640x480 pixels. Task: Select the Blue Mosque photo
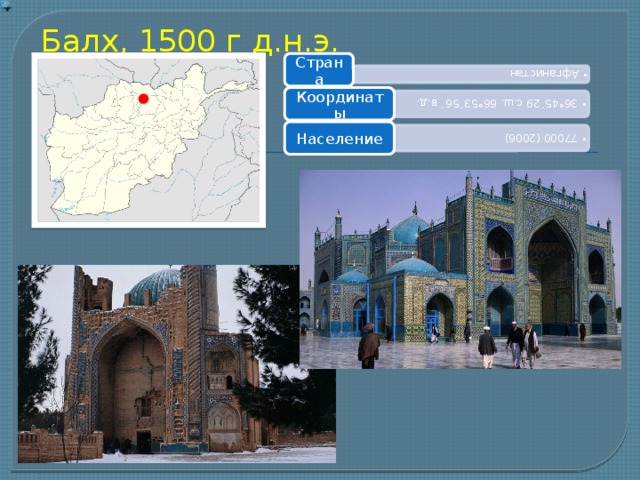[460, 269]
